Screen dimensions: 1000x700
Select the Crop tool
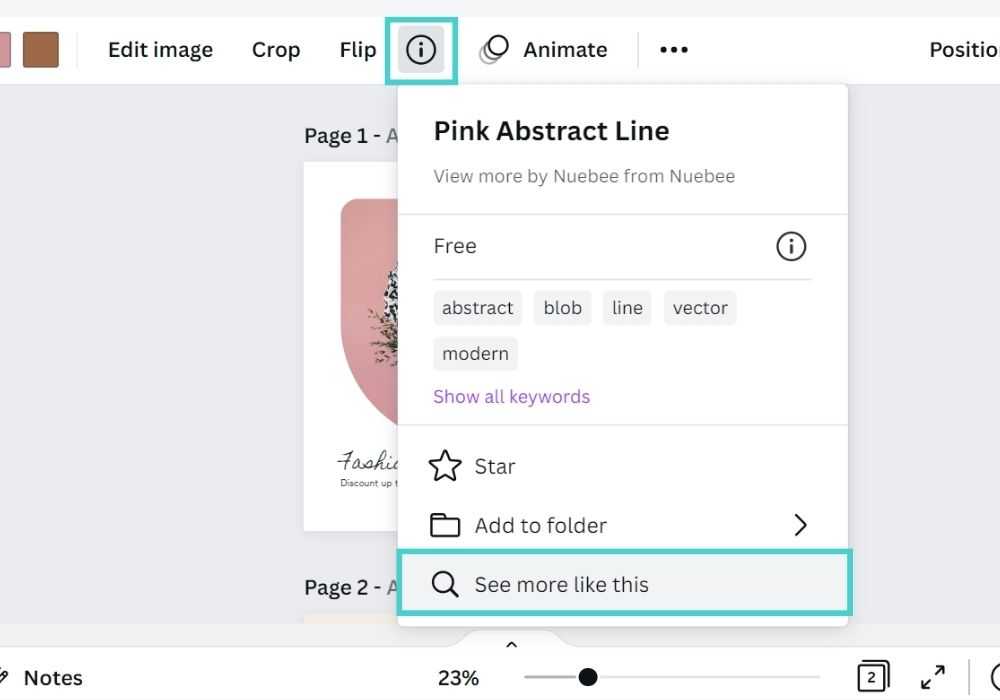click(276, 49)
